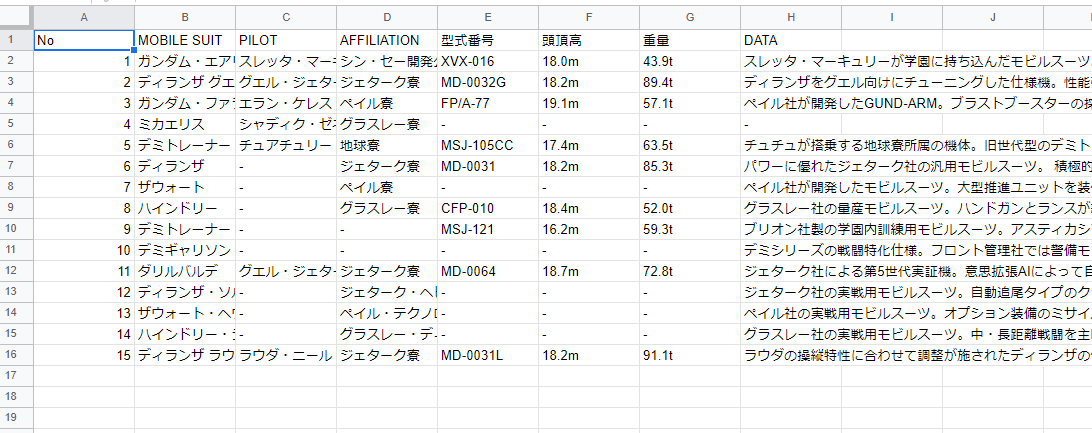Select the 'ペイル寮' cell in row 4

[x=387, y=103]
